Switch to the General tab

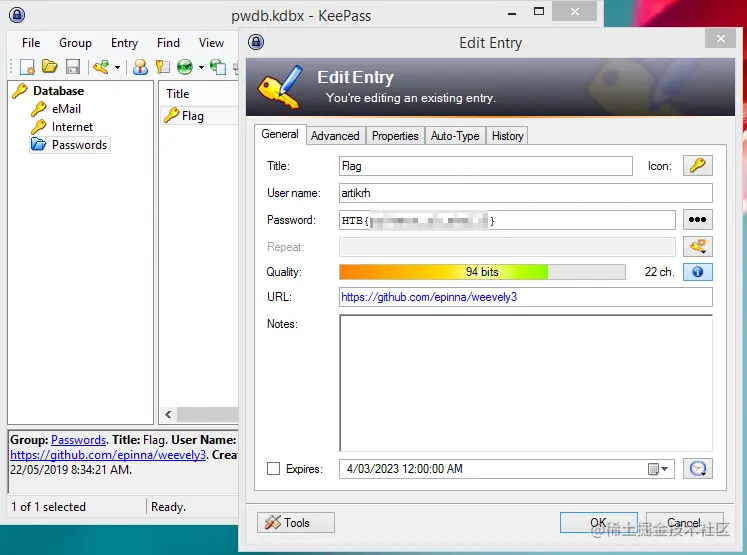[x=280, y=134]
